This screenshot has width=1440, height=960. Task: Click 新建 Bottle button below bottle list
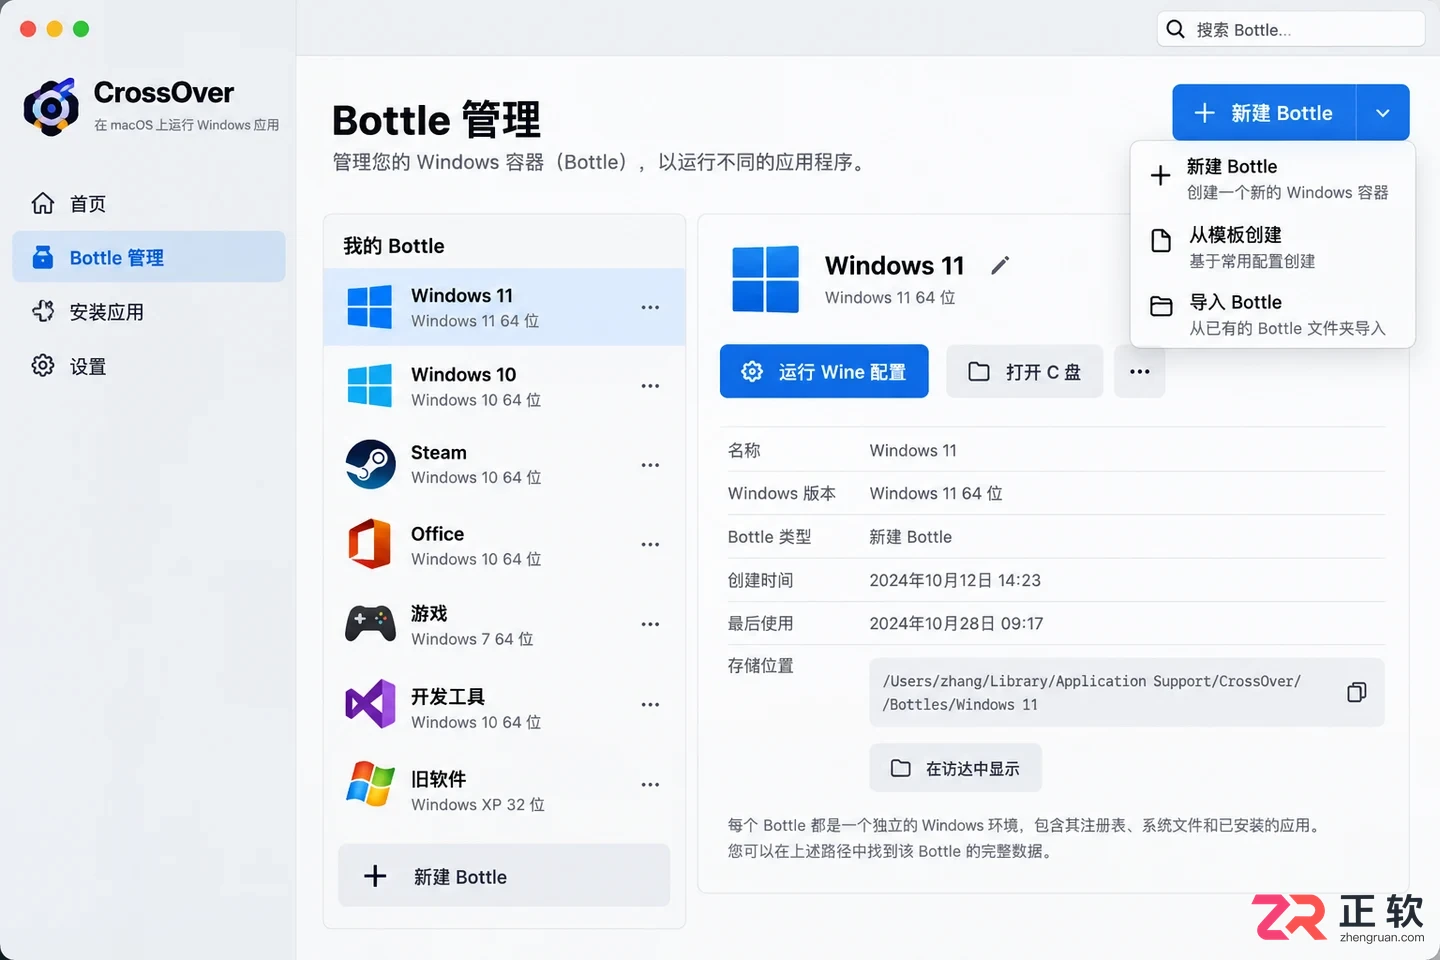(x=504, y=876)
